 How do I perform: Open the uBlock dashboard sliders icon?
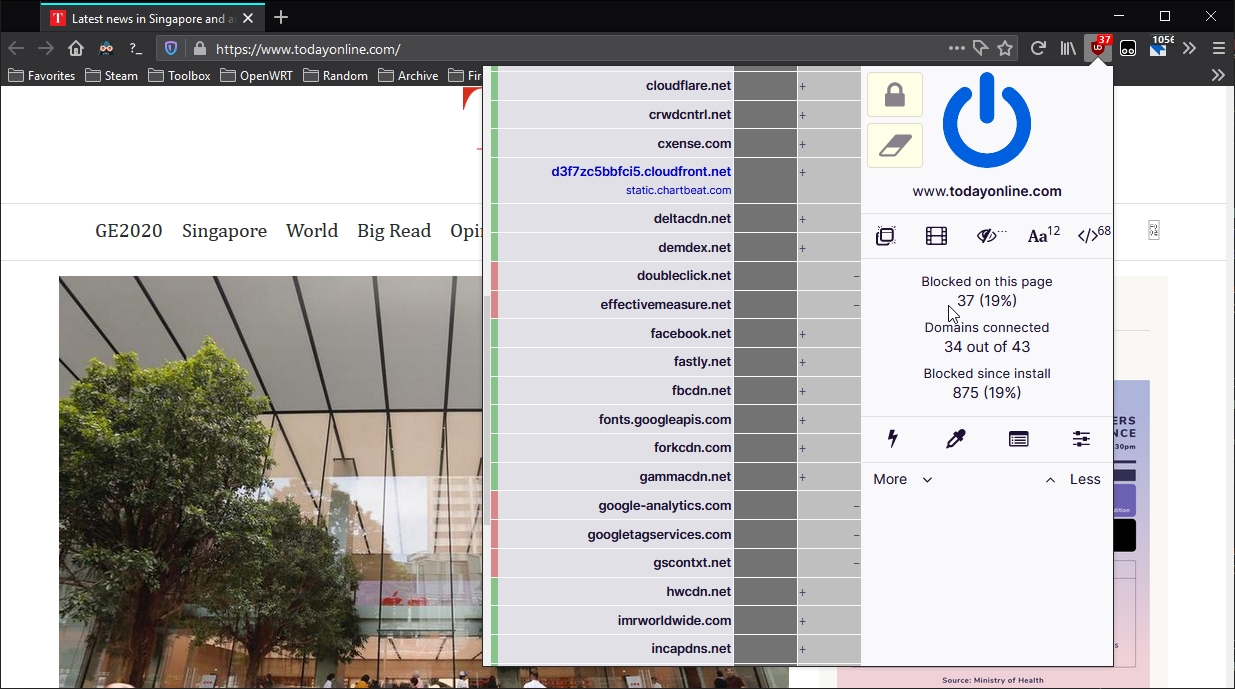pyautogui.click(x=1081, y=438)
